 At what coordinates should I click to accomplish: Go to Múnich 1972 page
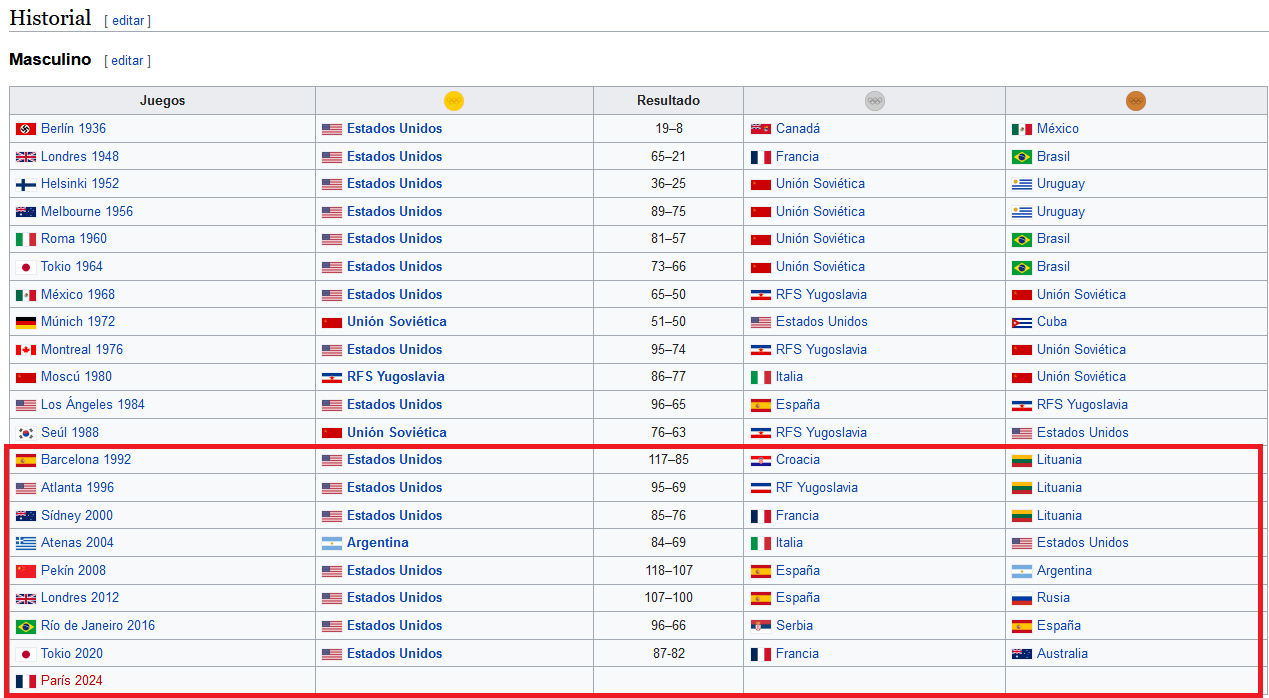tap(78, 322)
